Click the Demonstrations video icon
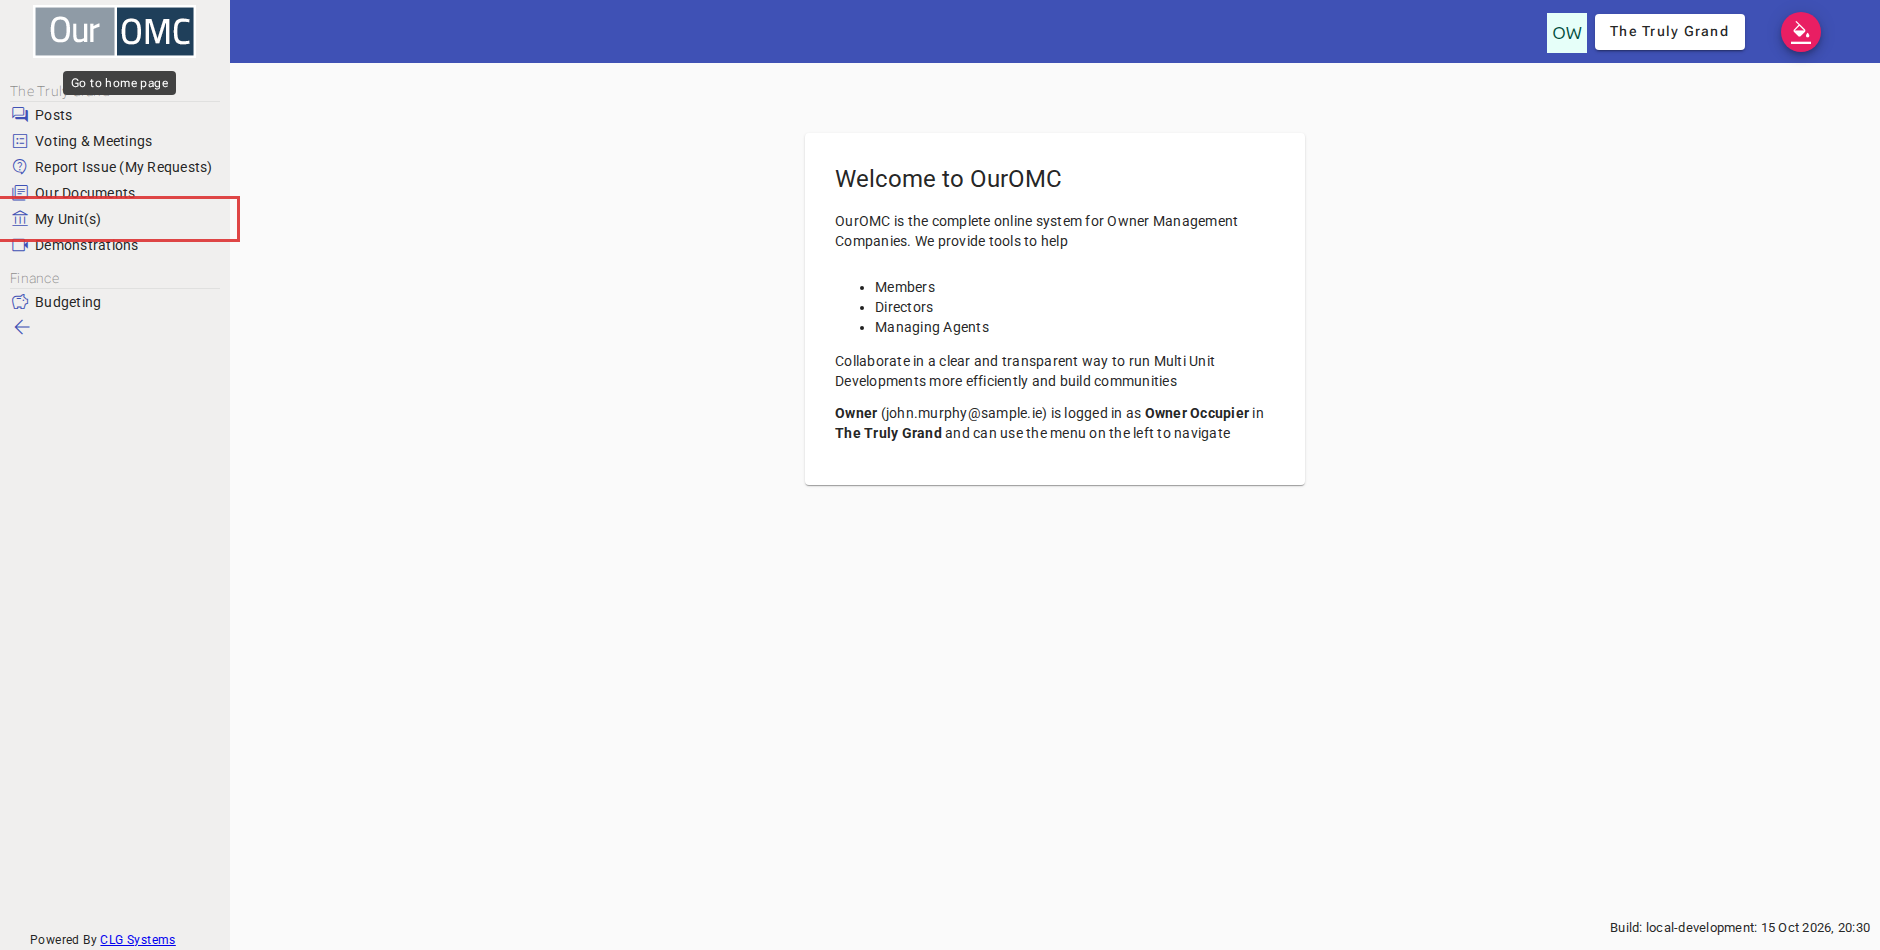The width and height of the screenshot is (1880, 950). pos(20,245)
